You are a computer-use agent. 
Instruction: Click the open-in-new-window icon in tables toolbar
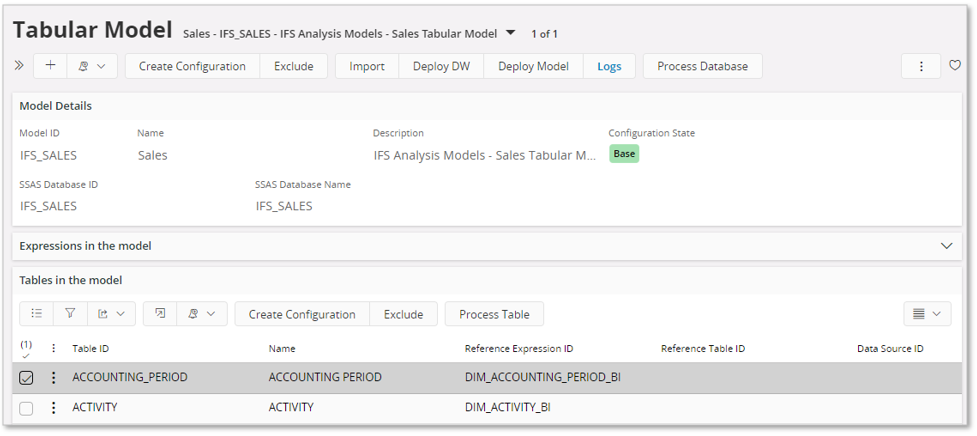(160, 314)
